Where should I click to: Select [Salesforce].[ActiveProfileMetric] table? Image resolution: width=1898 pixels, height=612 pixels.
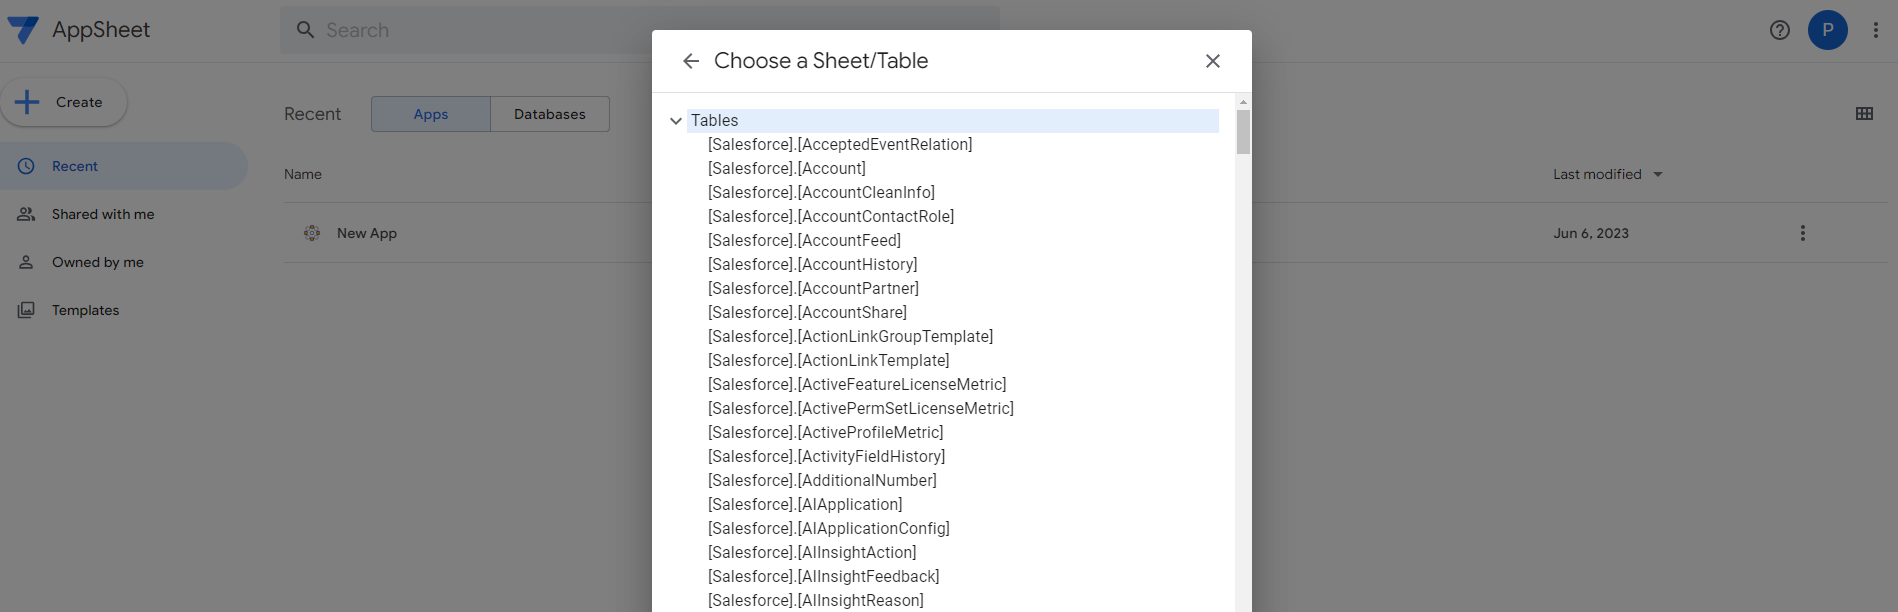pyautogui.click(x=826, y=433)
